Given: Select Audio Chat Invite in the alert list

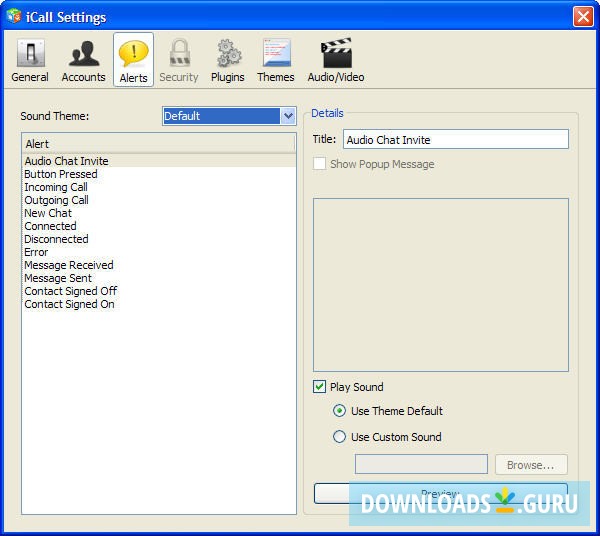Looking at the screenshot, I should [159, 161].
